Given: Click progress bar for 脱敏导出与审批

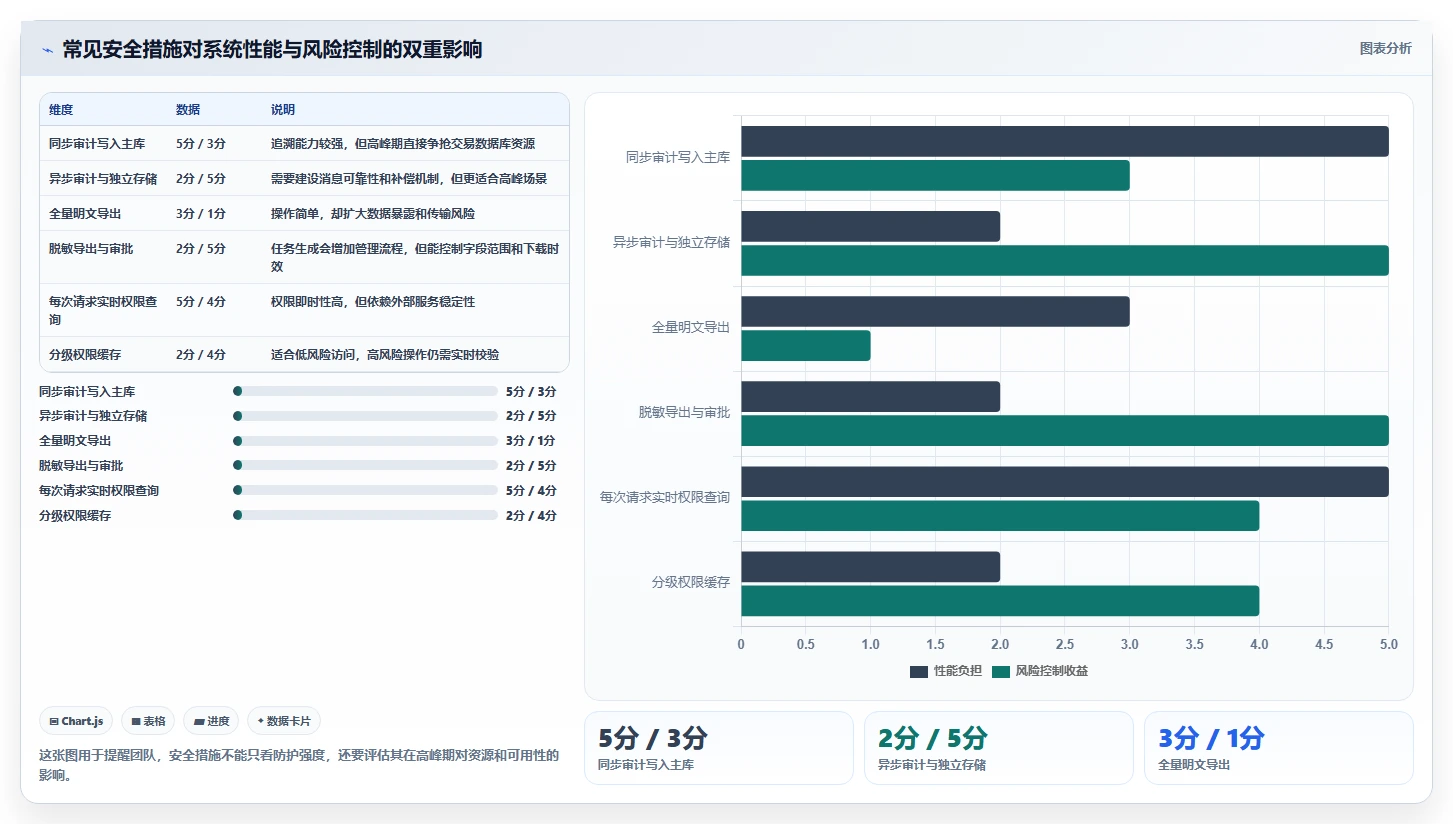Looking at the screenshot, I should tap(364, 466).
